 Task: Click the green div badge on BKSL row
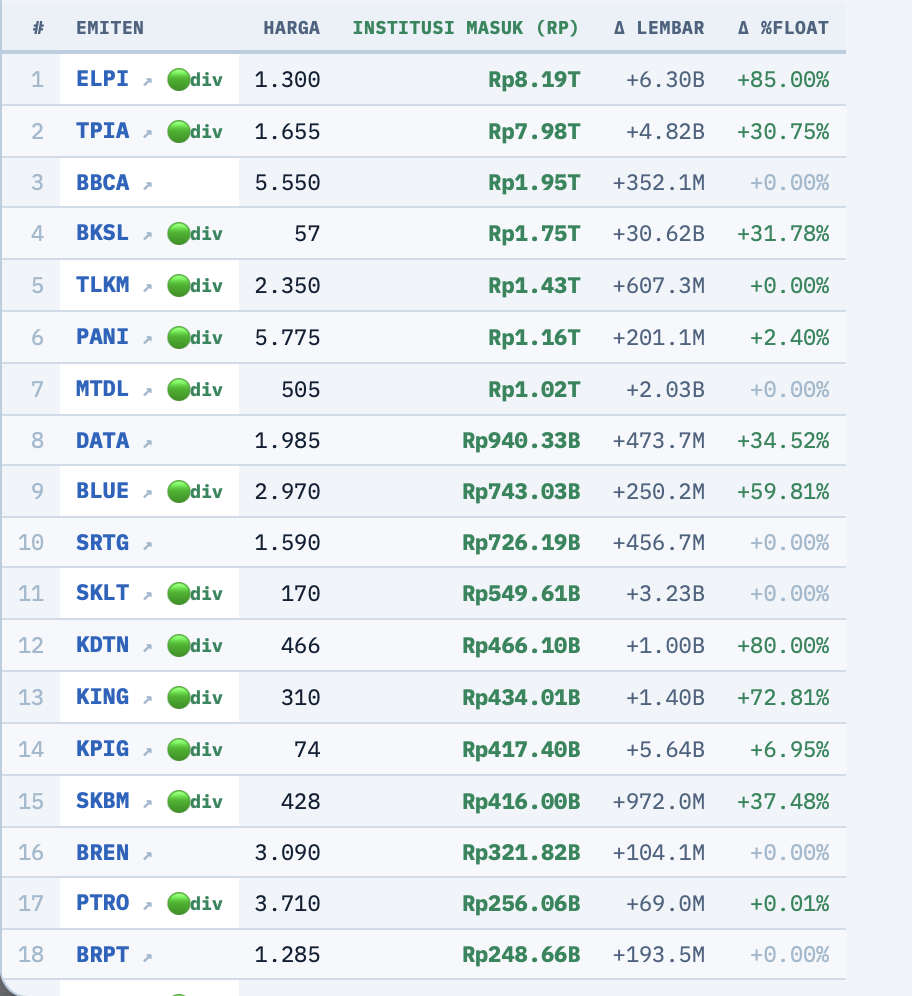pos(195,234)
